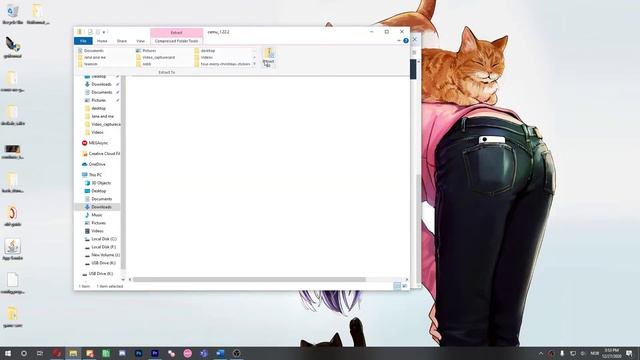
Task: Open the desktop folder in the navigation pane
Action: 98,108
